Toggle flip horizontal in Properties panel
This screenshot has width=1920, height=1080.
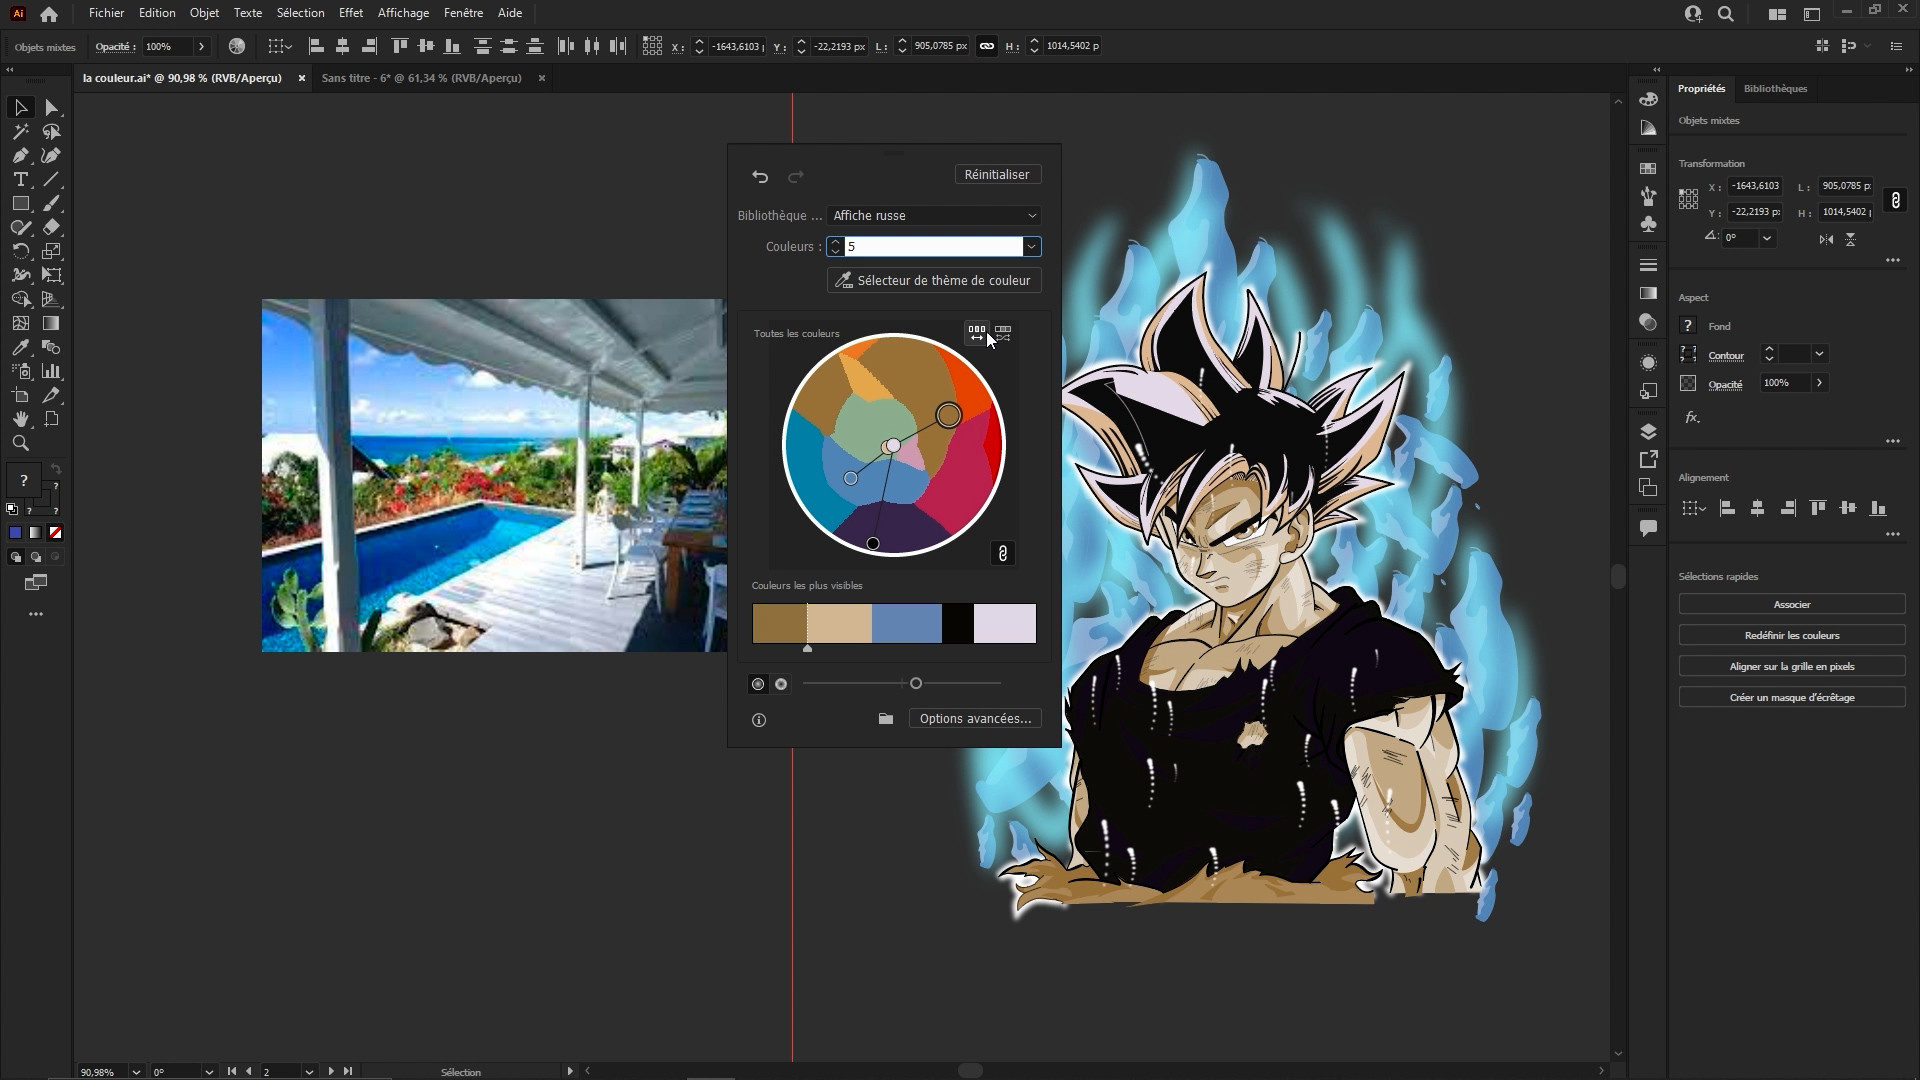pyautogui.click(x=1826, y=239)
